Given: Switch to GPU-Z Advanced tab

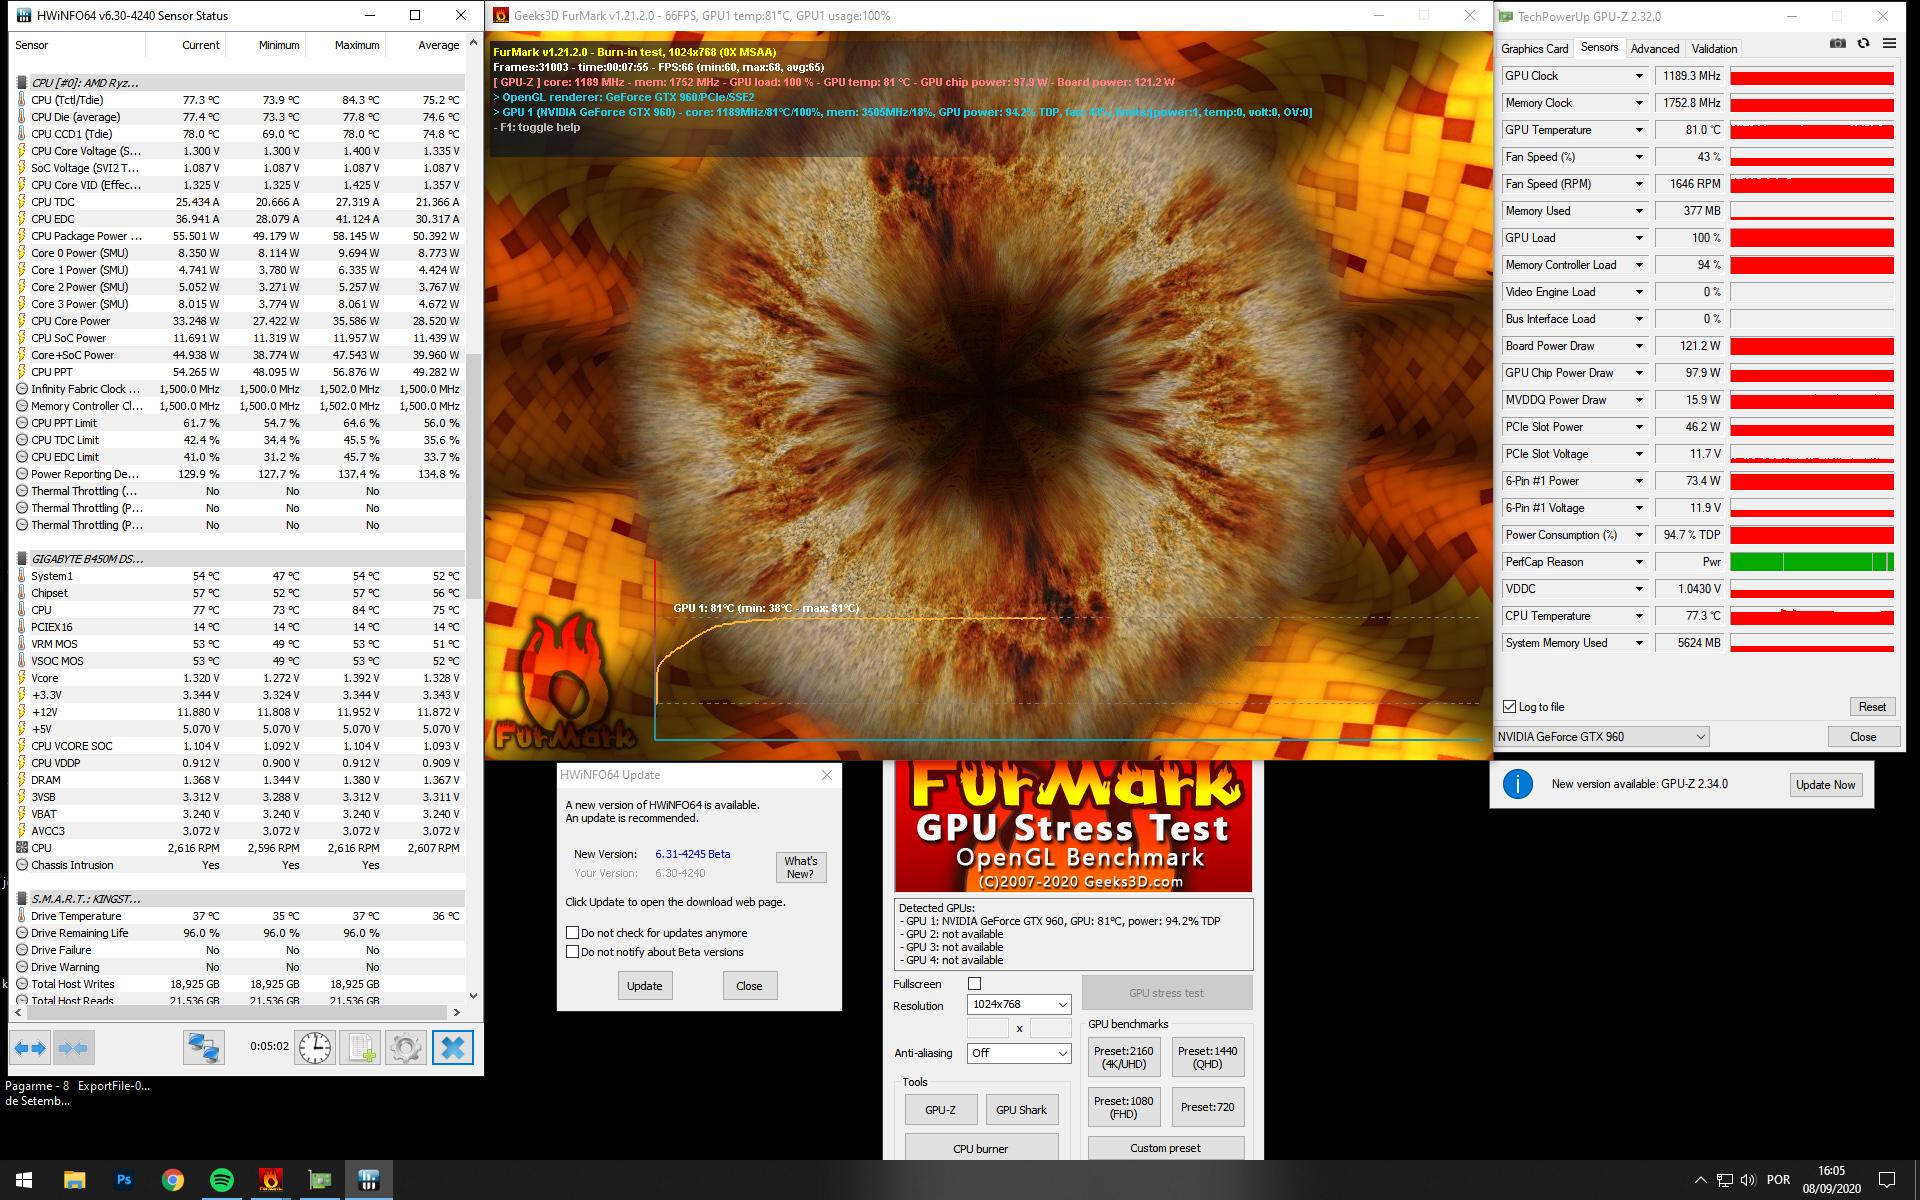Looking at the screenshot, I should (x=1654, y=48).
